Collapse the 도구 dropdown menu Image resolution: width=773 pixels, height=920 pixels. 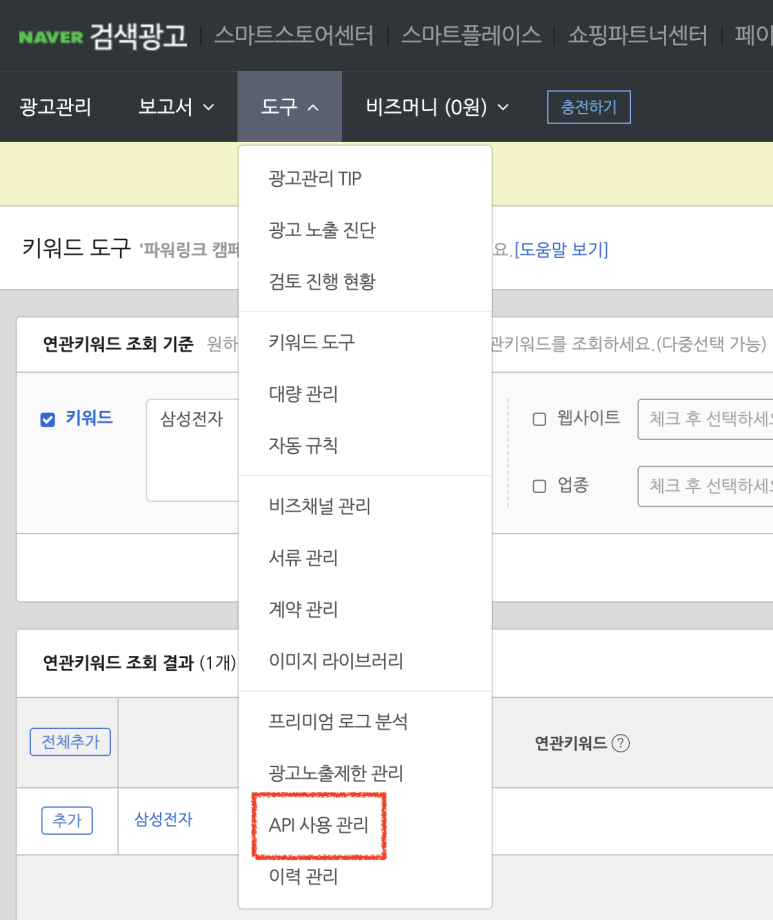click(289, 107)
